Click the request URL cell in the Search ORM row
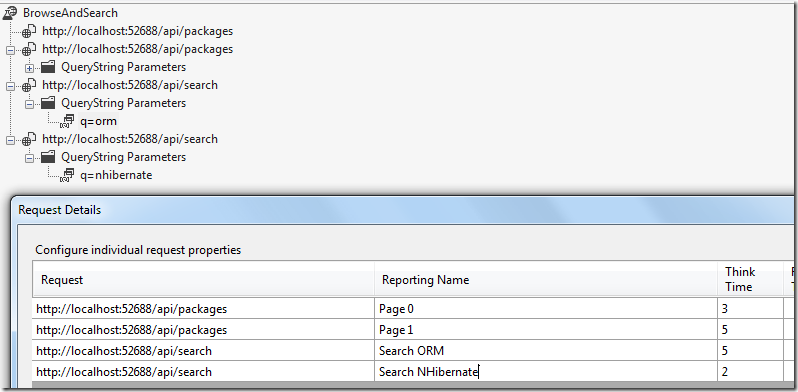Viewport: 798px width, 392px height. (204, 351)
